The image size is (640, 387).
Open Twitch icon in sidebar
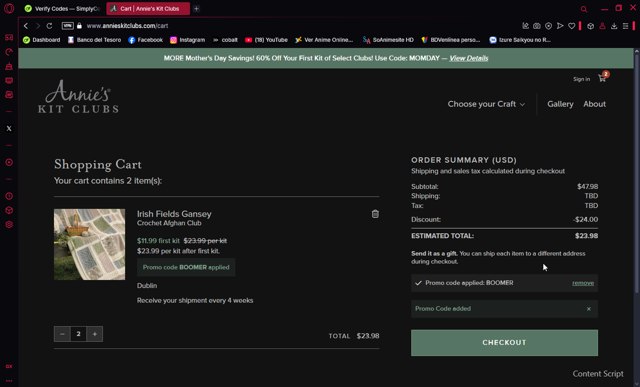click(x=9, y=80)
